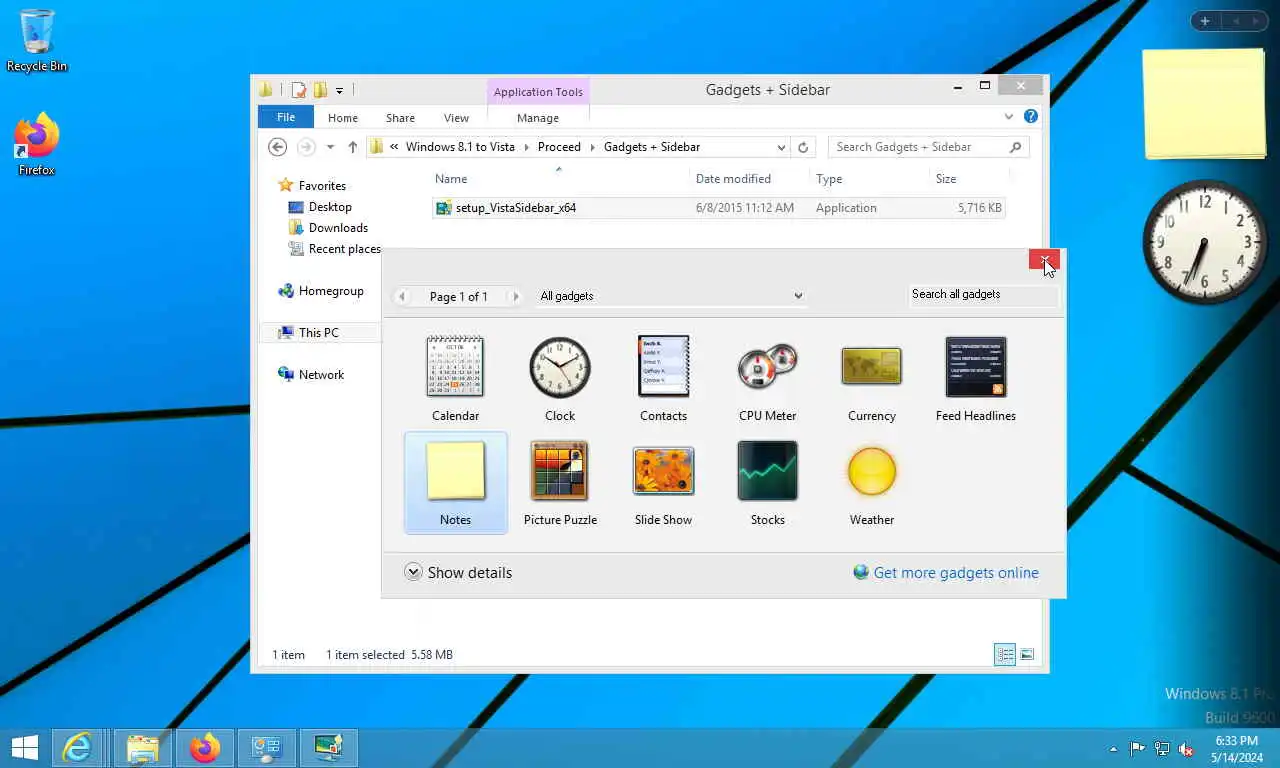
Task: Select the Firefox desktop shortcut
Action: [x=37, y=145]
